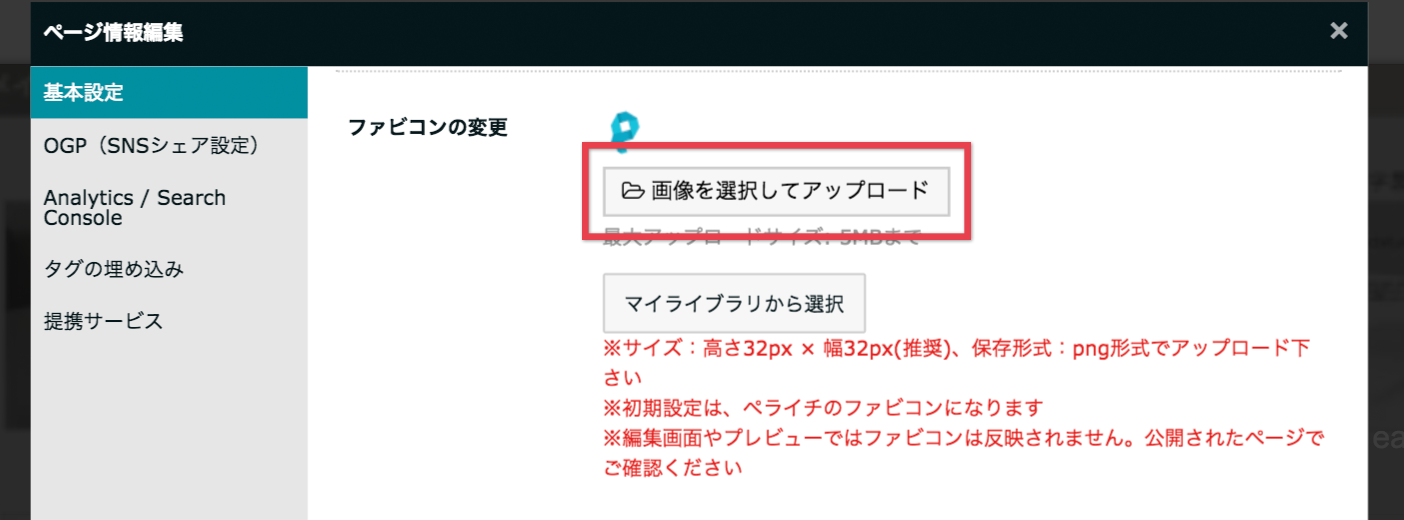Close the ページ情報編集 dialog with X

point(1339,31)
